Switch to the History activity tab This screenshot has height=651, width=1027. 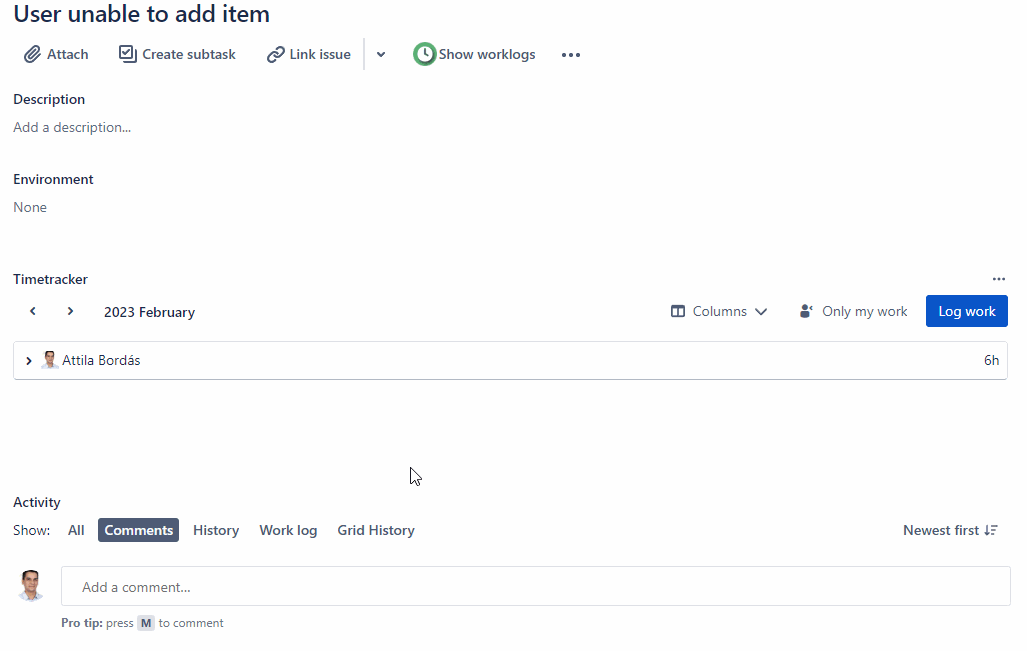tap(216, 531)
